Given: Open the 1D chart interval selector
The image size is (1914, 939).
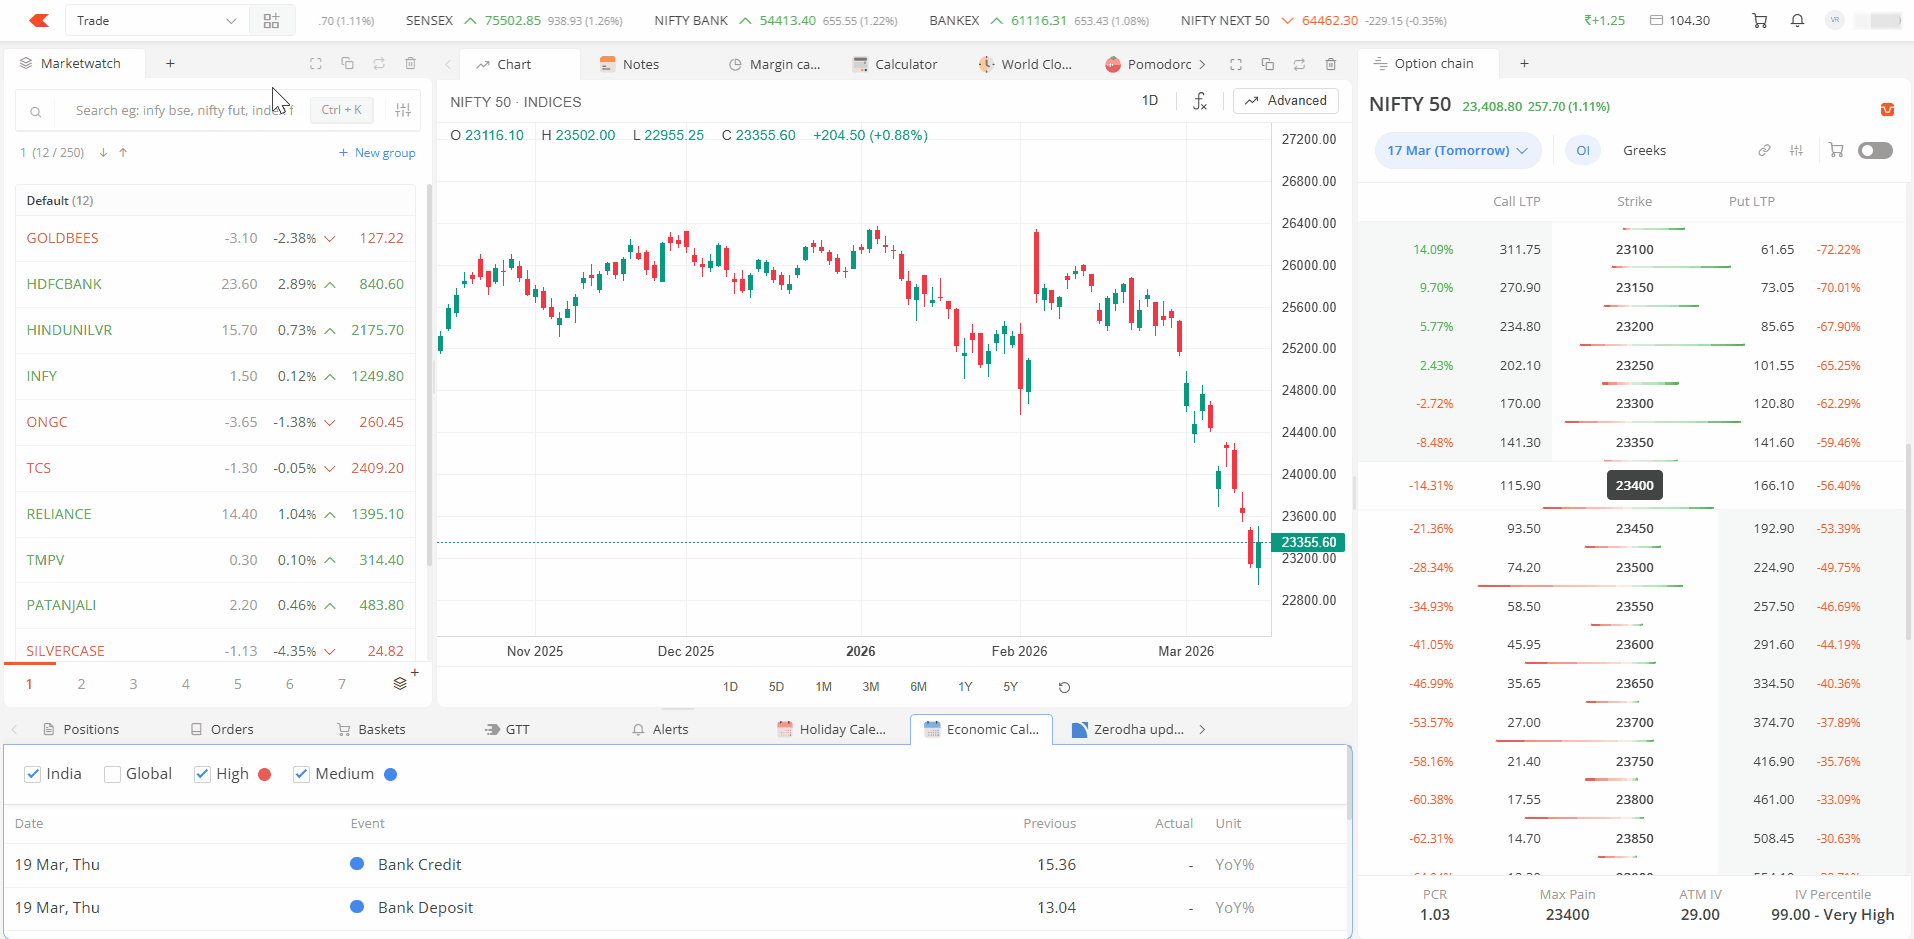Looking at the screenshot, I should point(1150,101).
